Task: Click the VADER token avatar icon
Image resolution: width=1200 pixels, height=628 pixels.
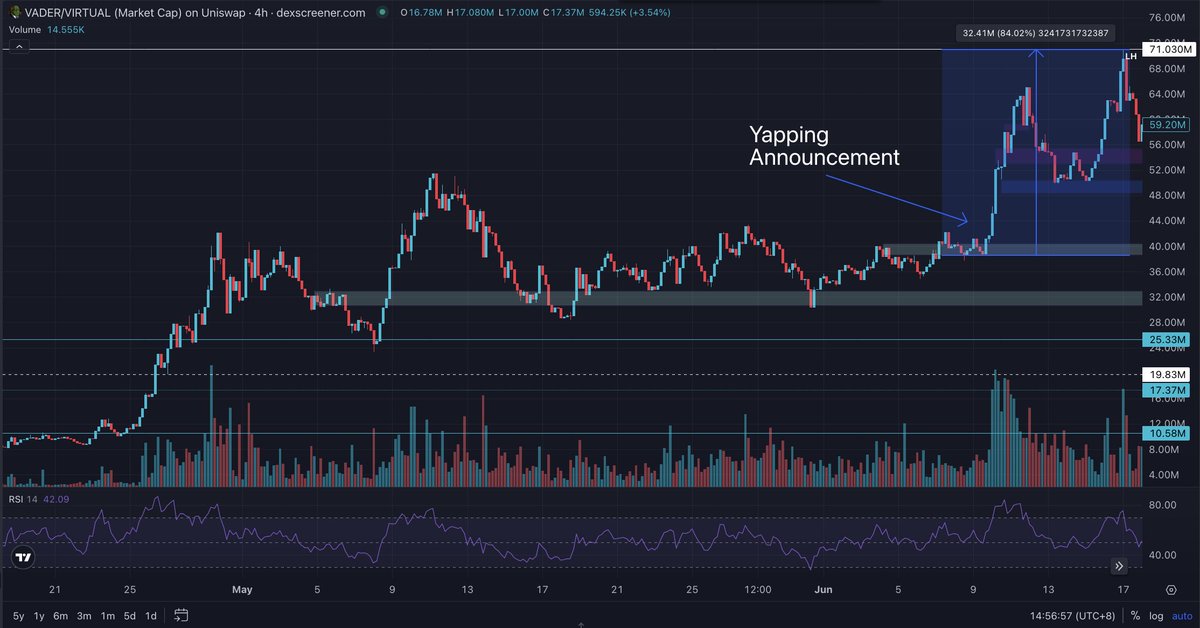Action: pyautogui.click(x=15, y=12)
